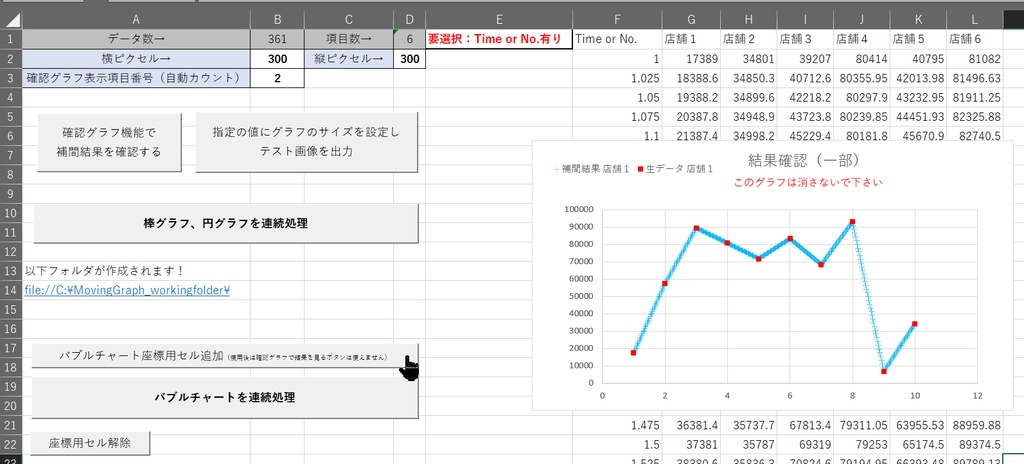This screenshot has width=1024, height=464.
Task: Click the 店舗５ column title cell
Action: coord(918,39)
